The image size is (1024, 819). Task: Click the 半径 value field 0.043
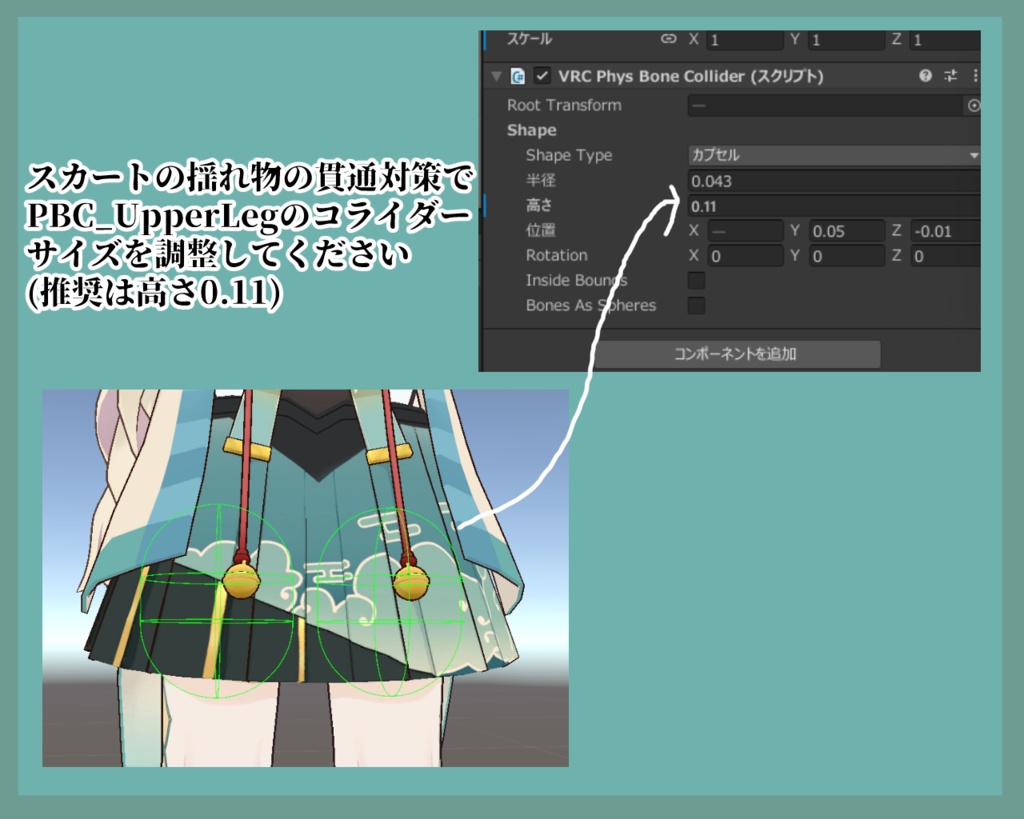point(834,181)
